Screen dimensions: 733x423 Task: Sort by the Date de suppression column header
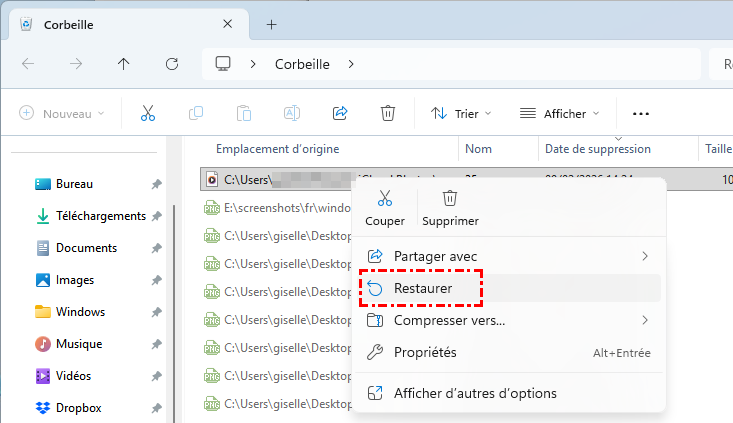pyautogui.click(x=597, y=149)
